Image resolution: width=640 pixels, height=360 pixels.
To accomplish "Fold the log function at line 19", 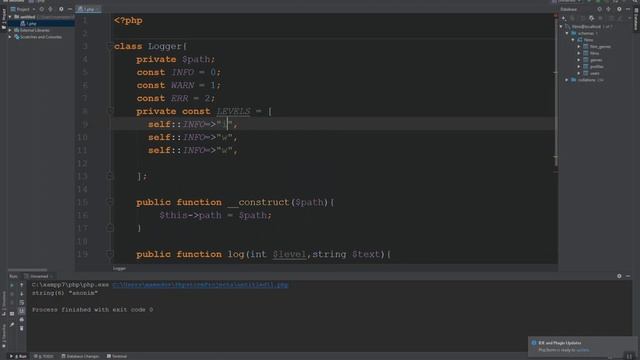I will point(110,254).
